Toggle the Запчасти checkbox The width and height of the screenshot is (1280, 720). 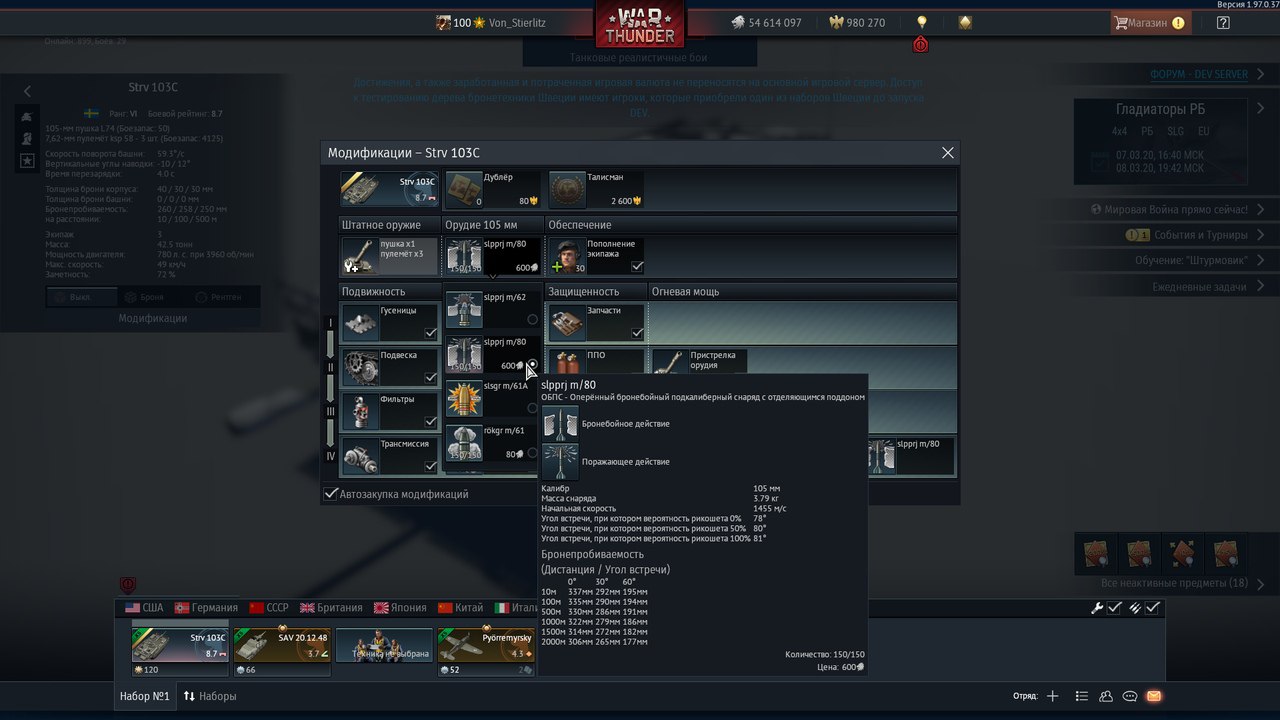pyautogui.click(x=637, y=333)
